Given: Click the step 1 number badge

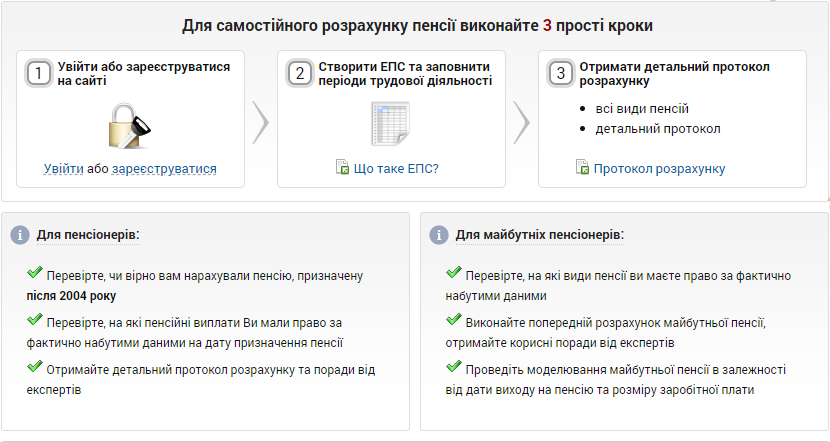Looking at the screenshot, I should (39, 74).
